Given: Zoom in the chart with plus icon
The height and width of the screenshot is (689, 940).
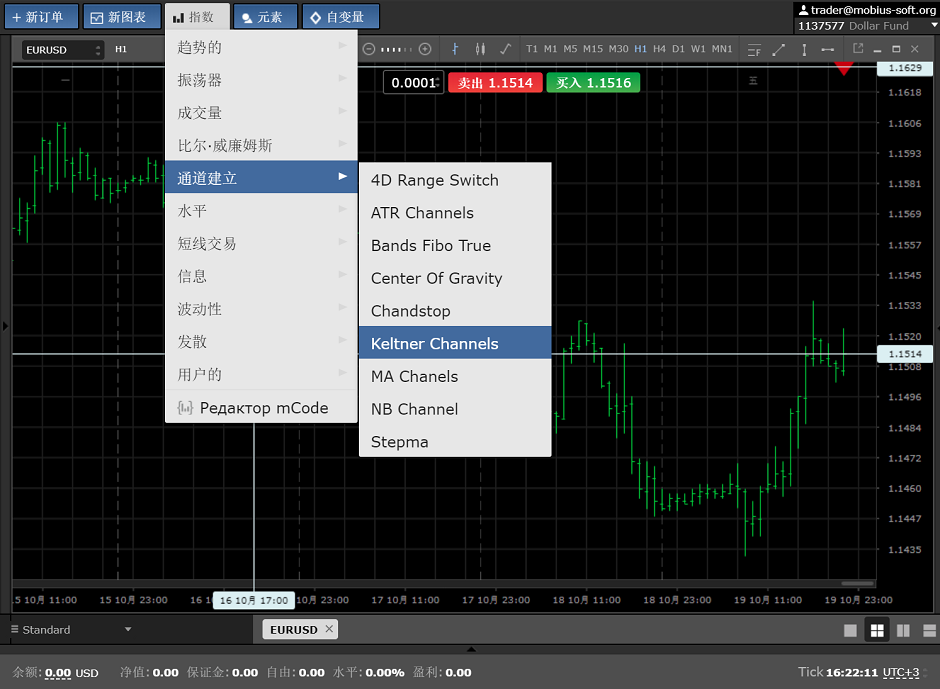Looking at the screenshot, I should (425, 49).
